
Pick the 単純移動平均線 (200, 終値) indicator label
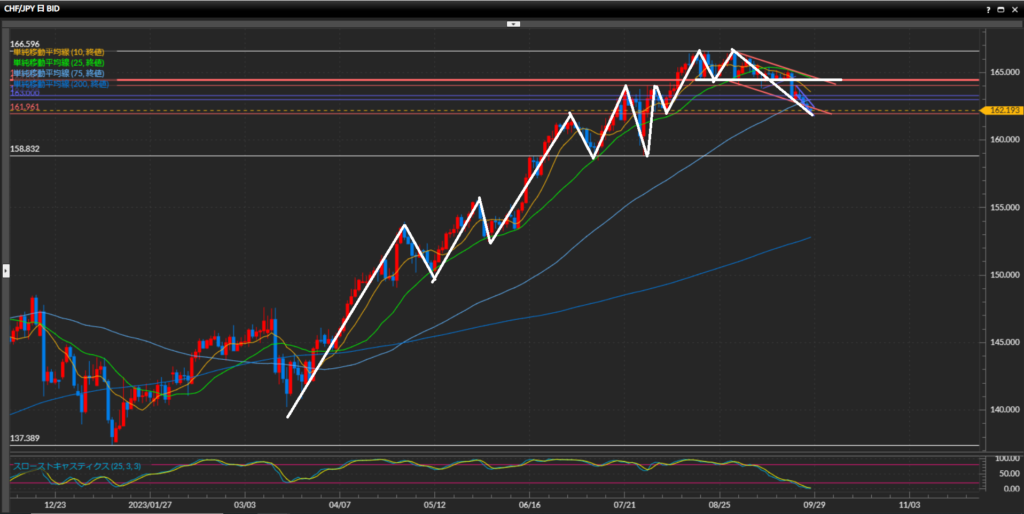click(x=58, y=85)
